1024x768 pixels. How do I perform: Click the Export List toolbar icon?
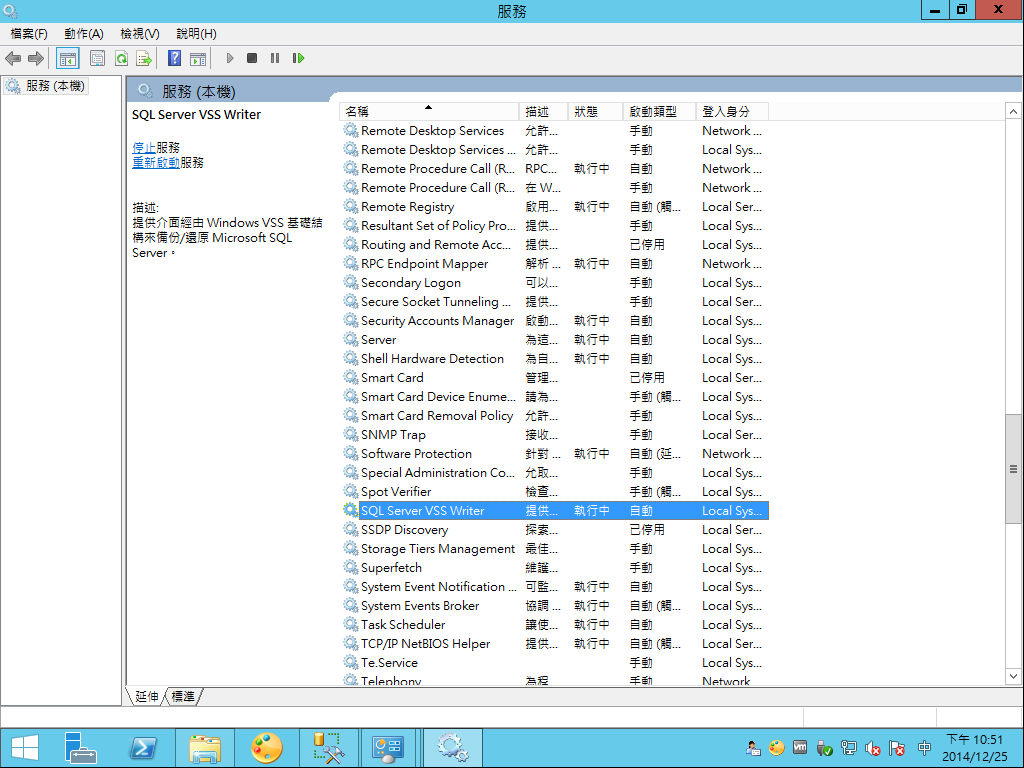[x=144, y=59]
